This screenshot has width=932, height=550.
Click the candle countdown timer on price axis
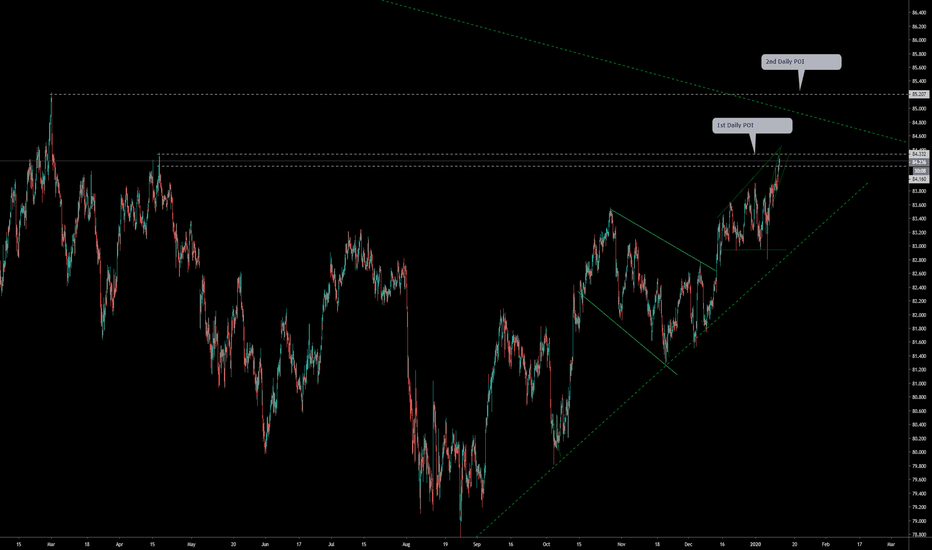918,170
